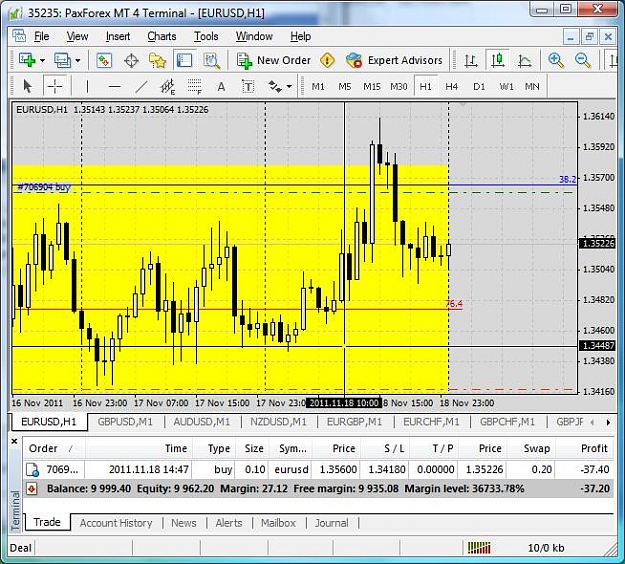This screenshot has width=625, height=564.
Task: Switch to M1 timeframe
Action: (318, 86)
